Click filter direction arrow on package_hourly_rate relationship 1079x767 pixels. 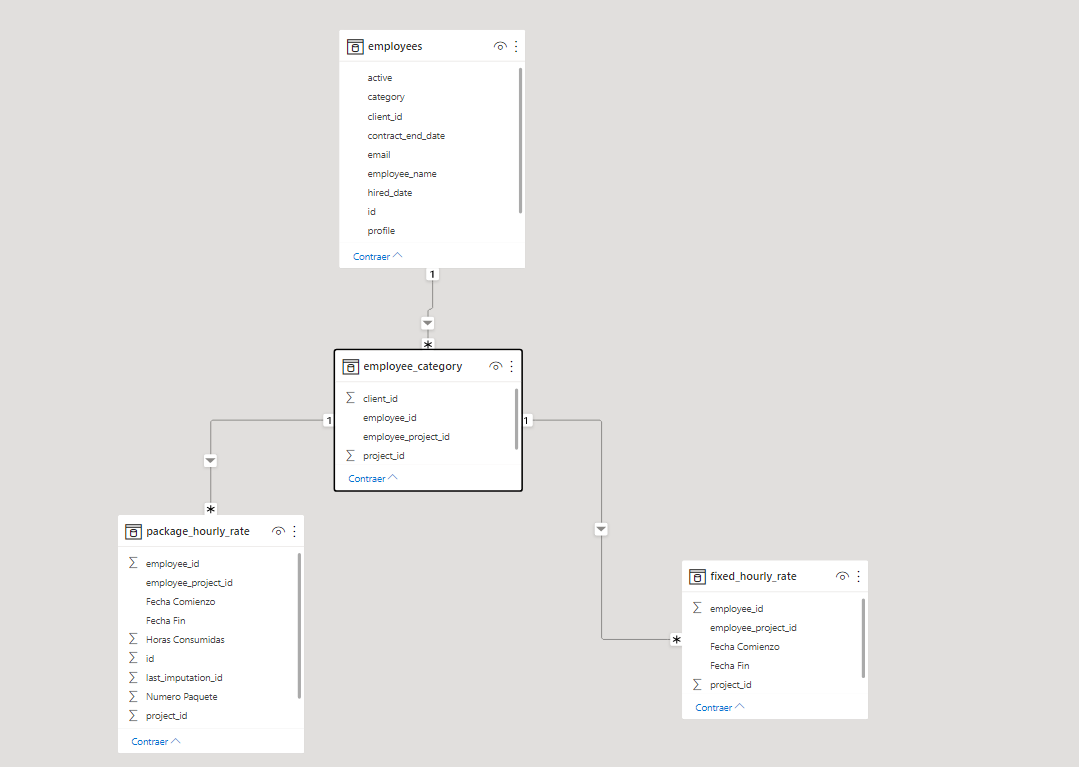click(211, 460)
